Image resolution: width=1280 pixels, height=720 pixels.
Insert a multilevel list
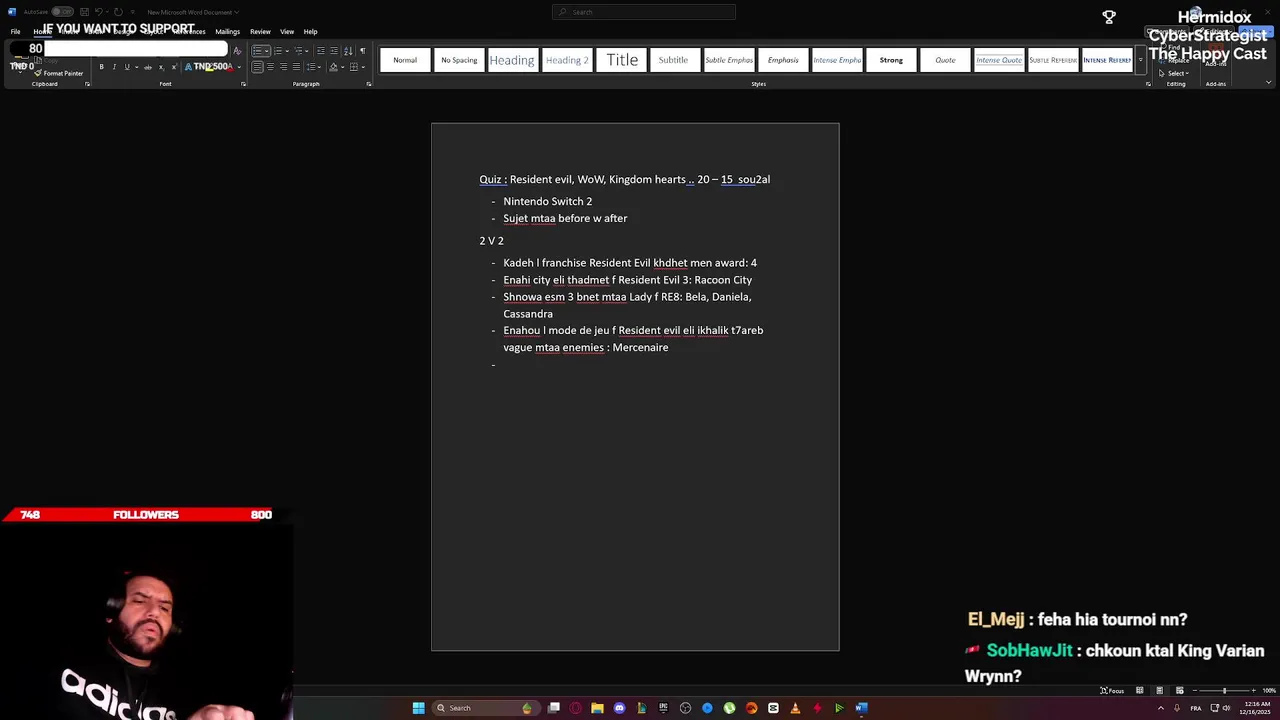coord(298,51)
